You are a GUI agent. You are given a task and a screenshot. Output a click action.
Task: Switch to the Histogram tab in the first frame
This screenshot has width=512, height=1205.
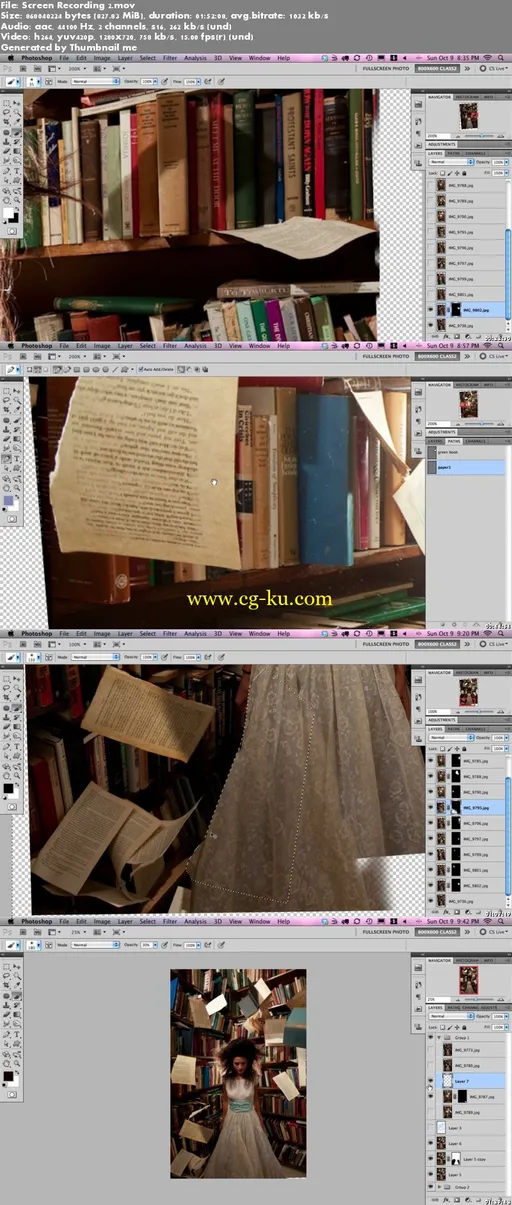[x=466, y=97]
